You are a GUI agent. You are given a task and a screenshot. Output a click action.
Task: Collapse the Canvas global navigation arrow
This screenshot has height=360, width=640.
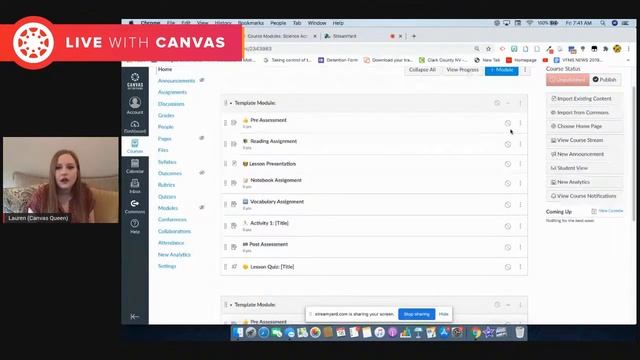135,316
